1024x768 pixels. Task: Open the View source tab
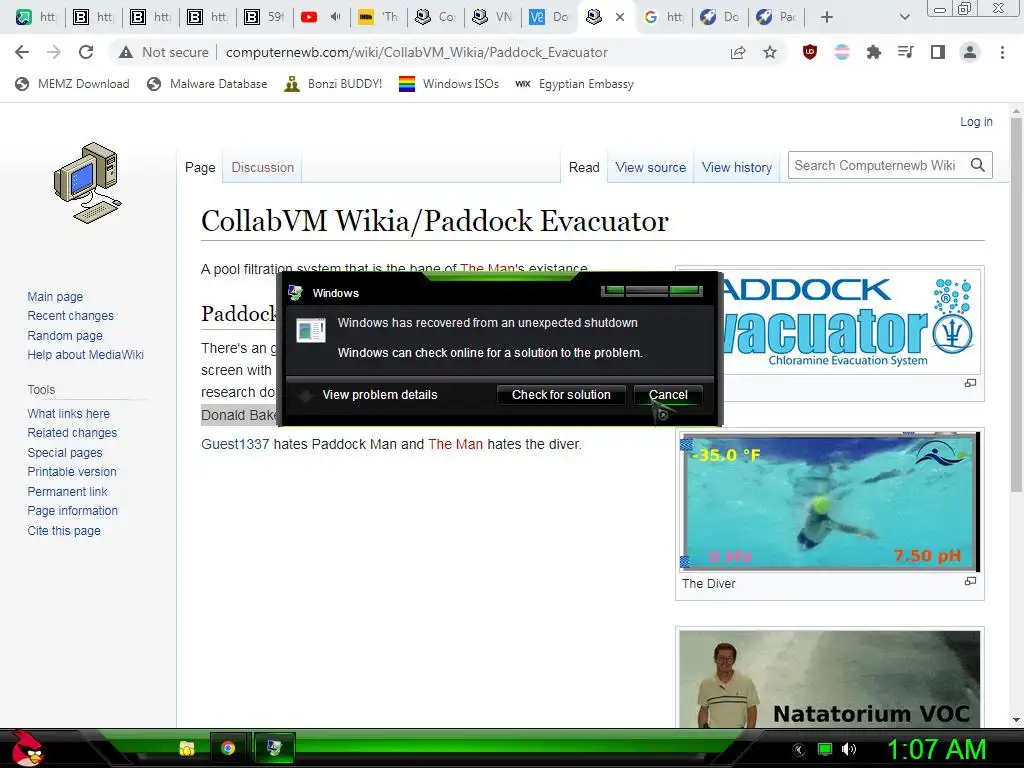(x=650, y=167)
